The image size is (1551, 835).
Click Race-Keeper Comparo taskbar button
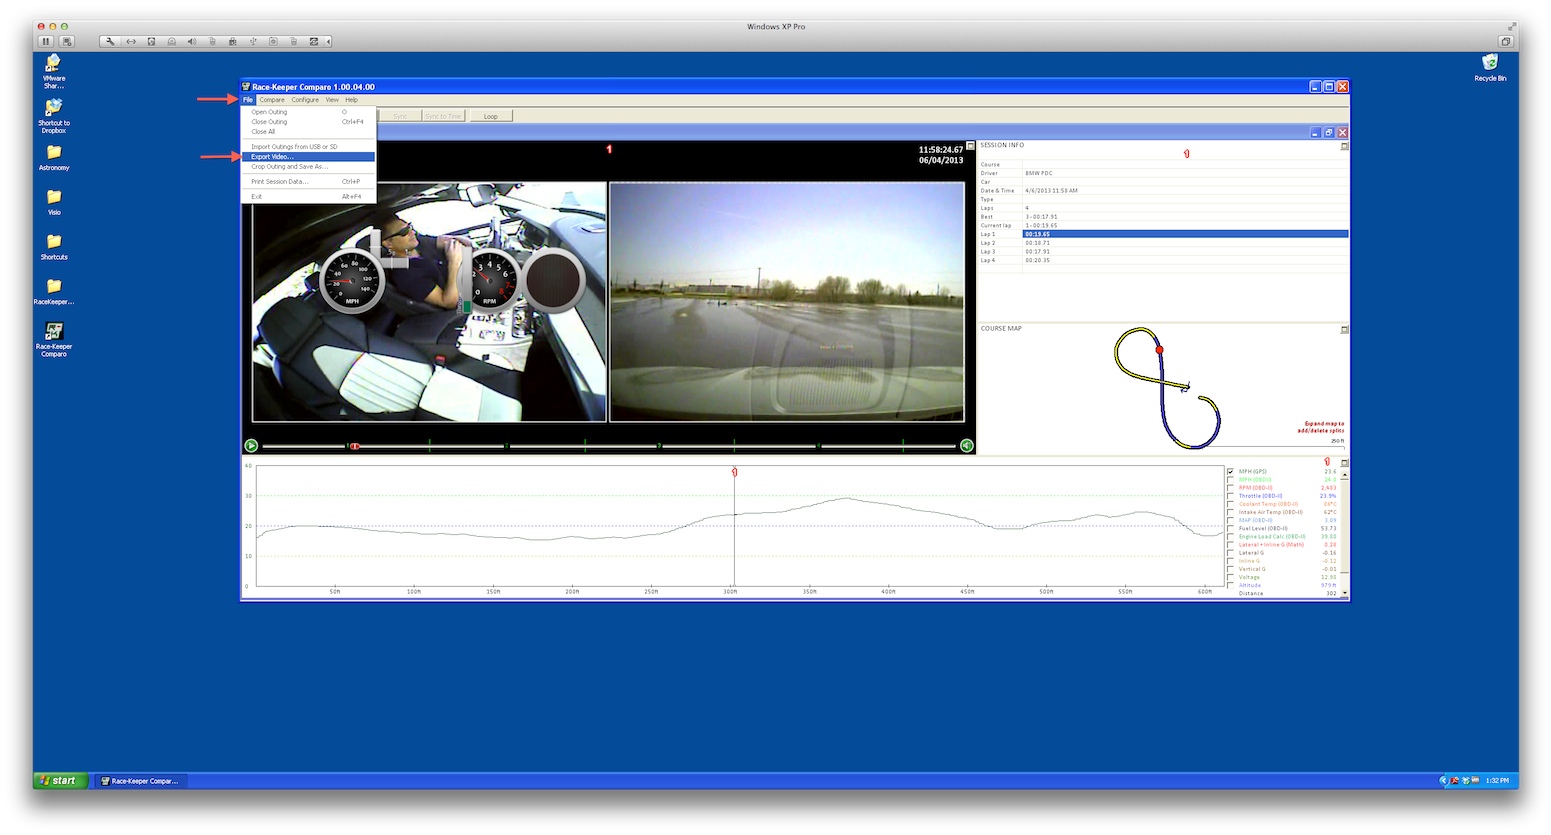point(141,781)
